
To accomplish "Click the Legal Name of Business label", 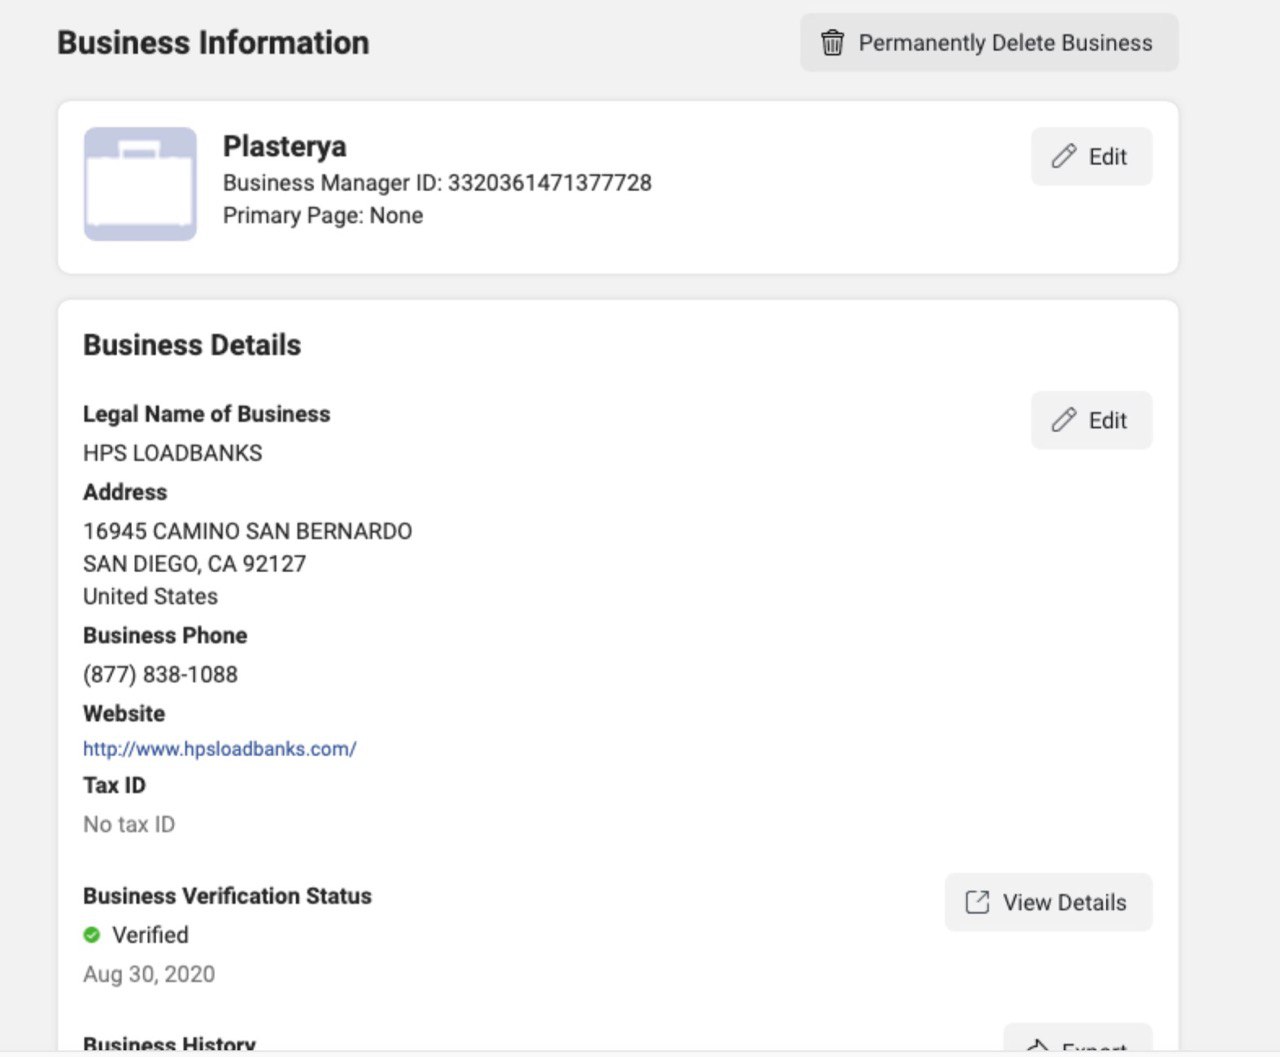I will coord(206,414).
